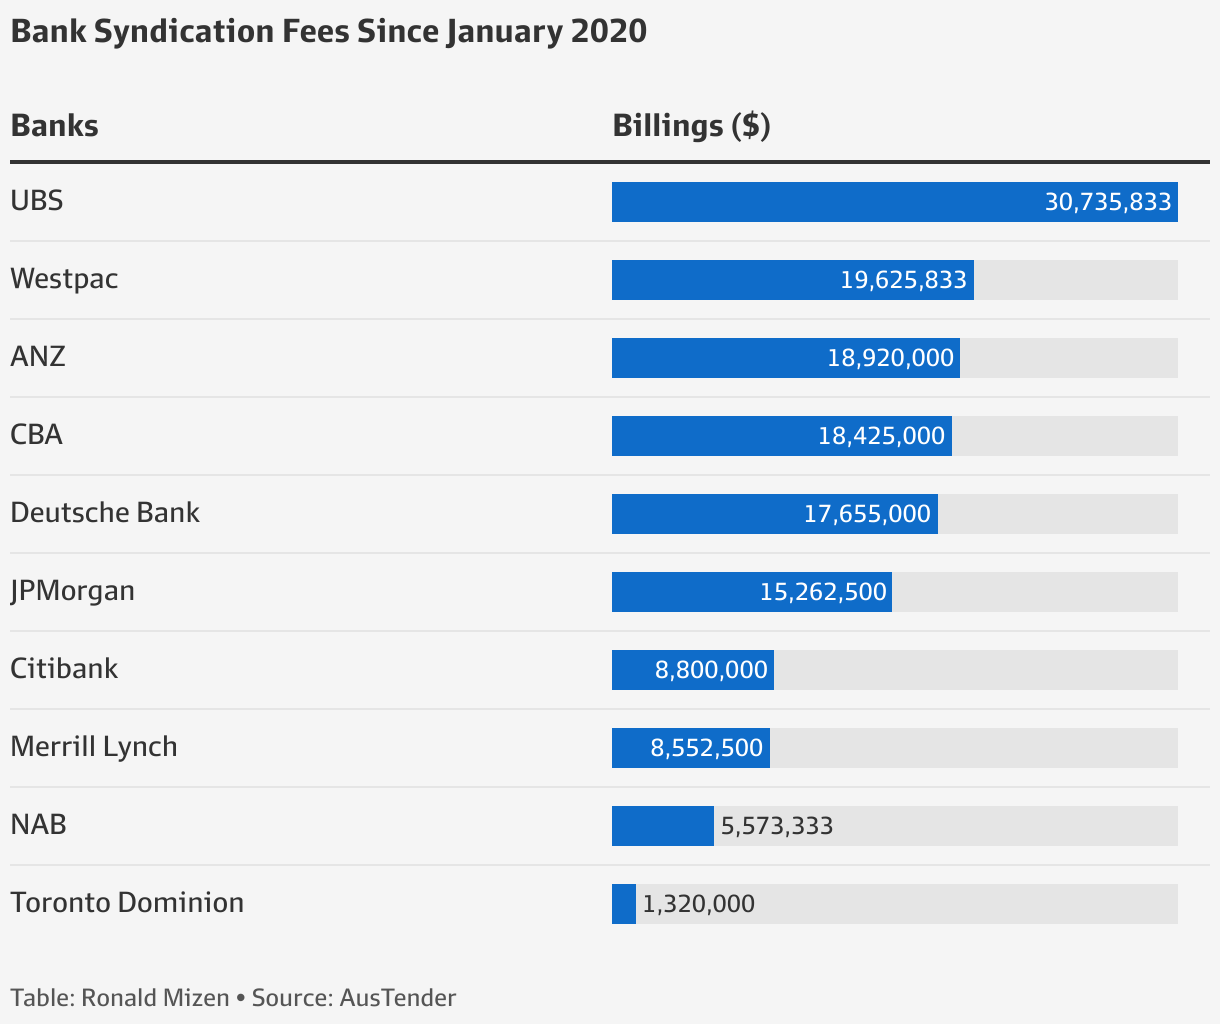Select the 'Banks' column header

pyautogui.click(x=54, y=126)
